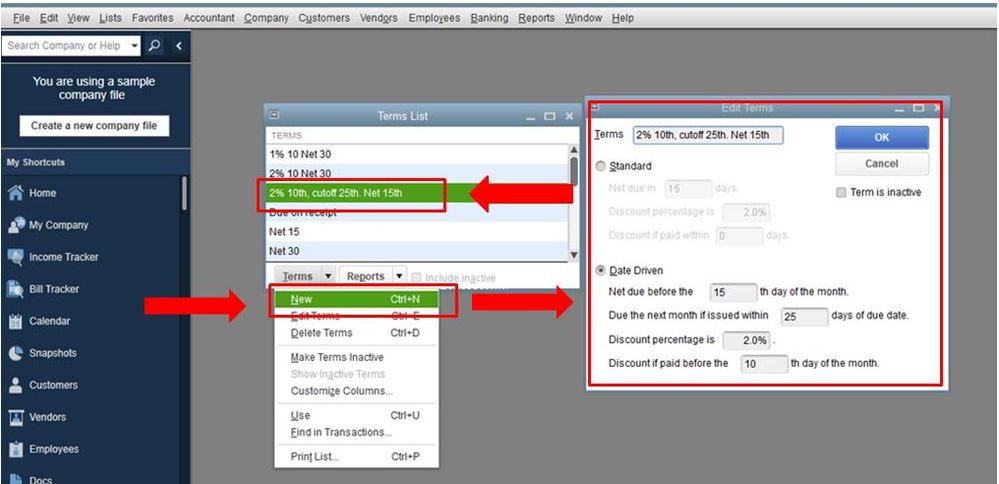
Task: Open the Banking menu
Action: [489, 18]
